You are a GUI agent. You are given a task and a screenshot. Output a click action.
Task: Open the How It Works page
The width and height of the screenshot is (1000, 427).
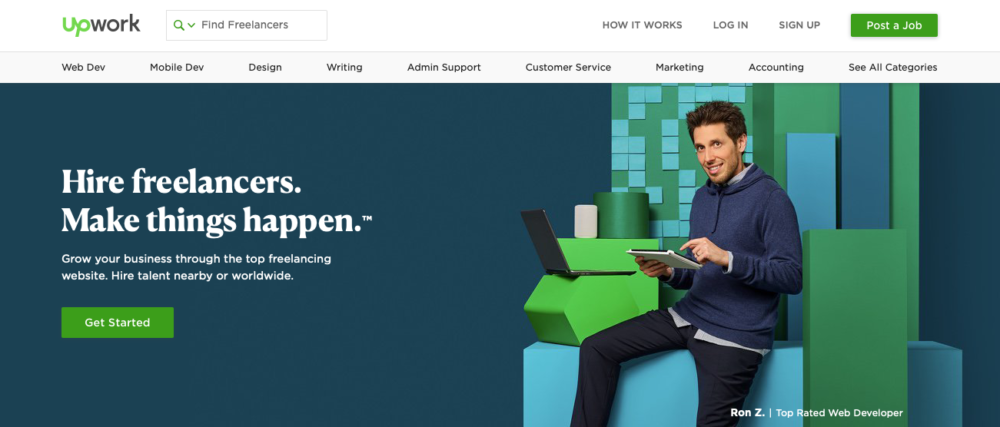click(x=642, y=25)
